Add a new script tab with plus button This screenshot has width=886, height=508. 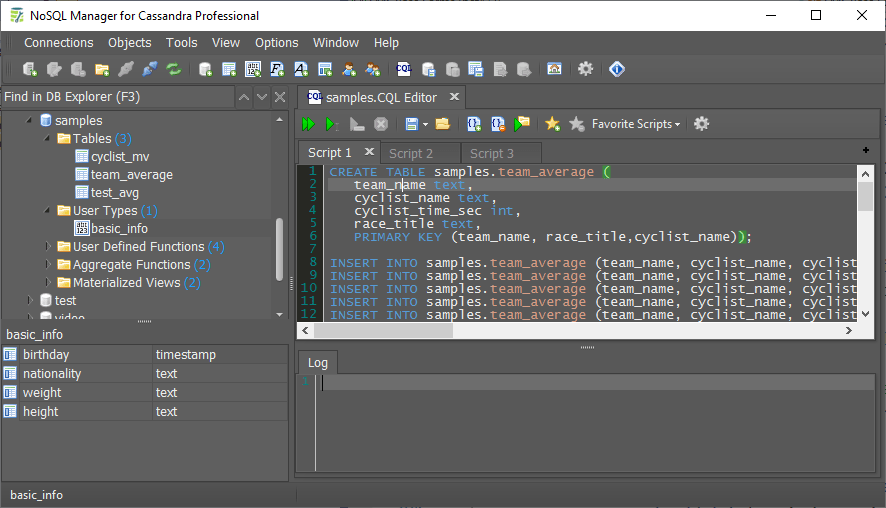point(865,150)
